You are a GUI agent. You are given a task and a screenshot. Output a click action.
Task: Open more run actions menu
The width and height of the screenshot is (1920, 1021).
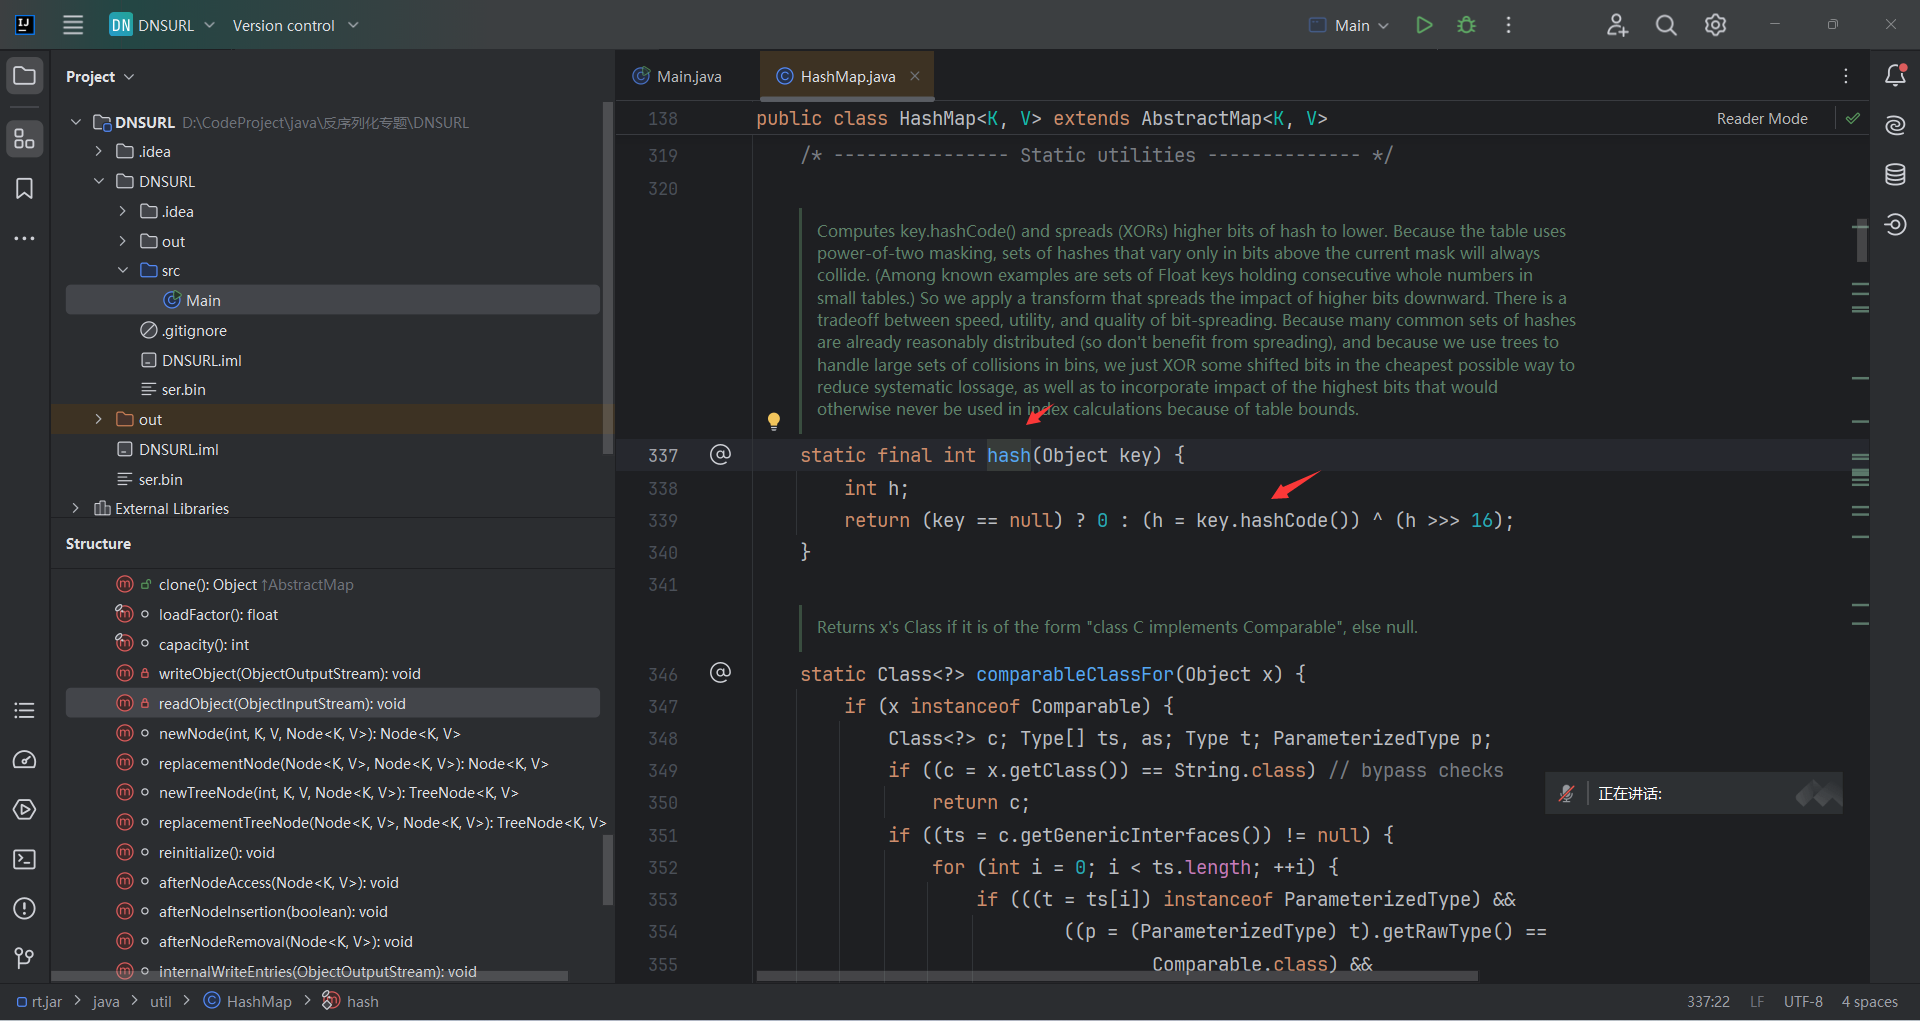[1508, 25]
